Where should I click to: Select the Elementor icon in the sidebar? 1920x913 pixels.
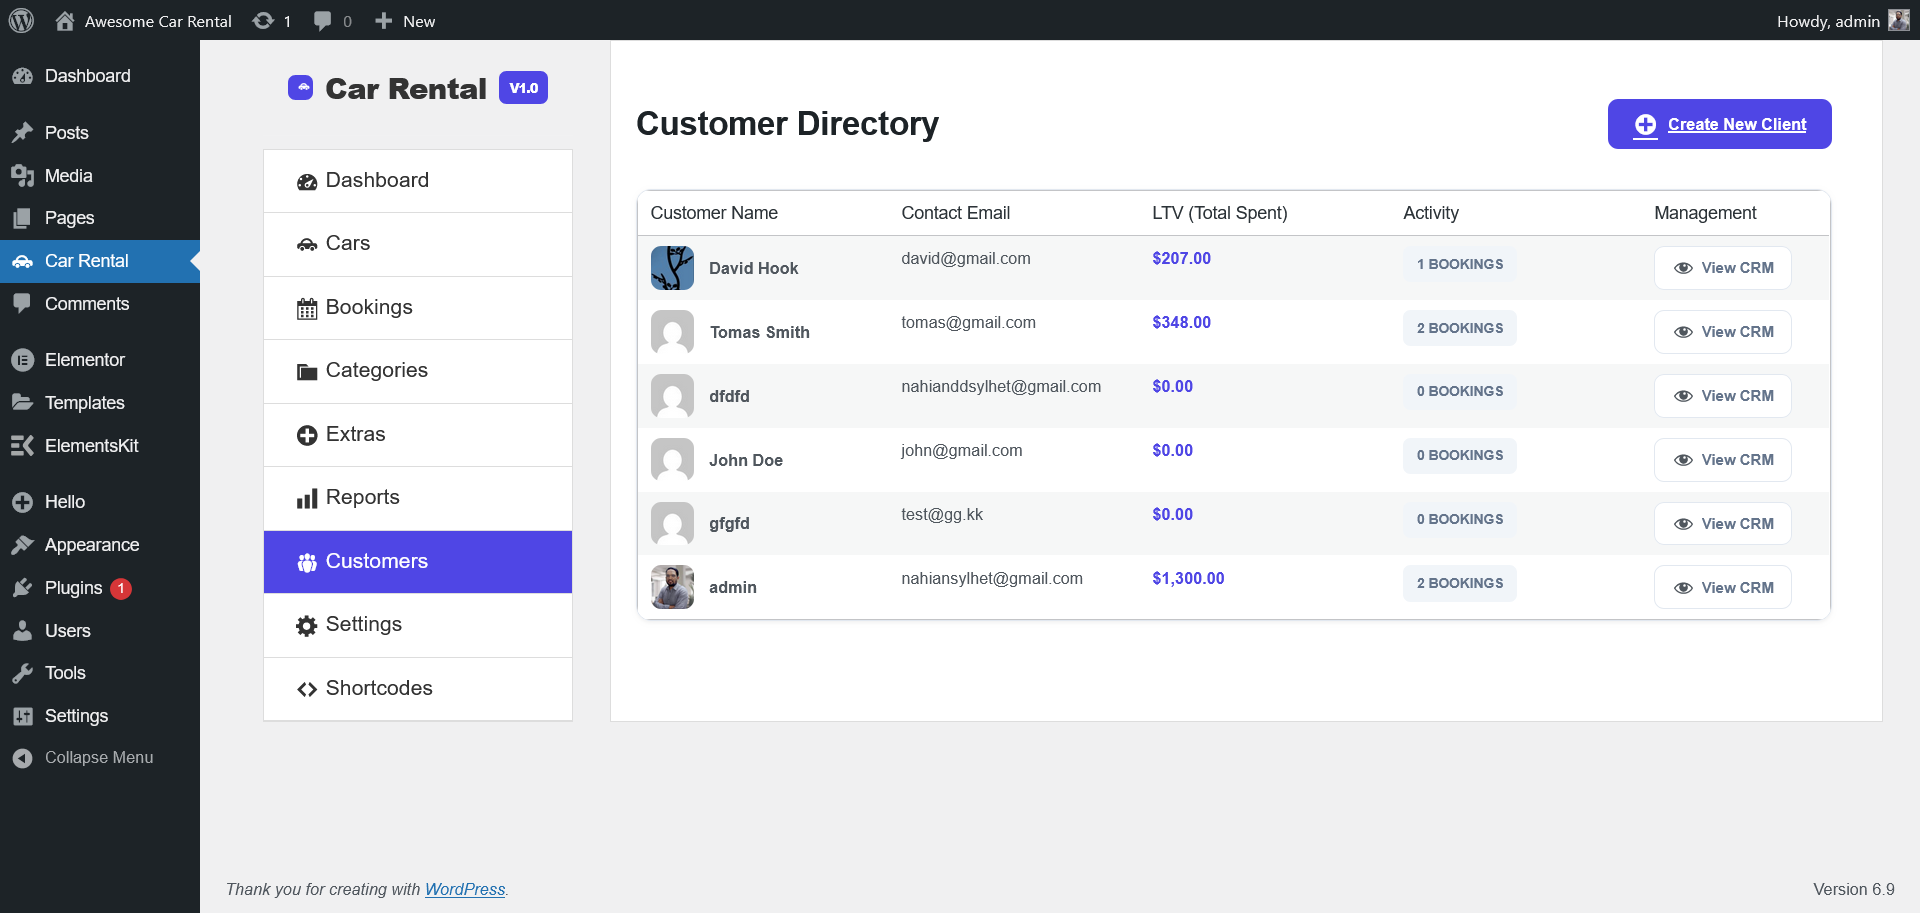[22, 359]
